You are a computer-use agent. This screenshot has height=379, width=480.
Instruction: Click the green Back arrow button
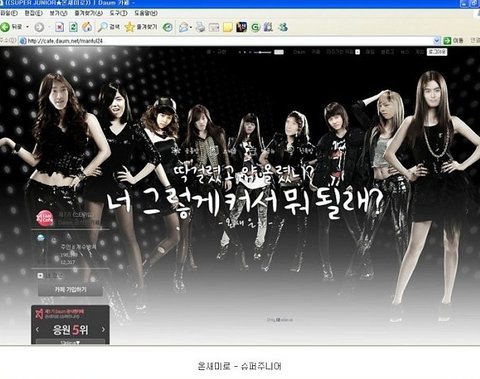(5, 27)
